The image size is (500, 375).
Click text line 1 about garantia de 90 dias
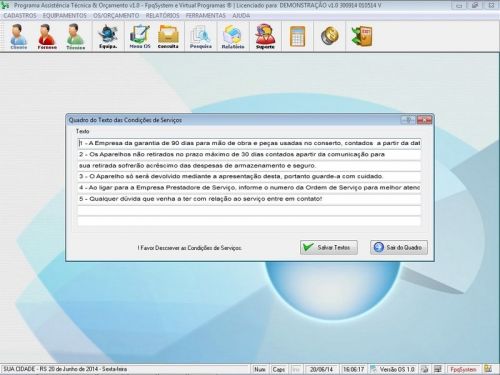pyautogui.click(x=249, y=143)
